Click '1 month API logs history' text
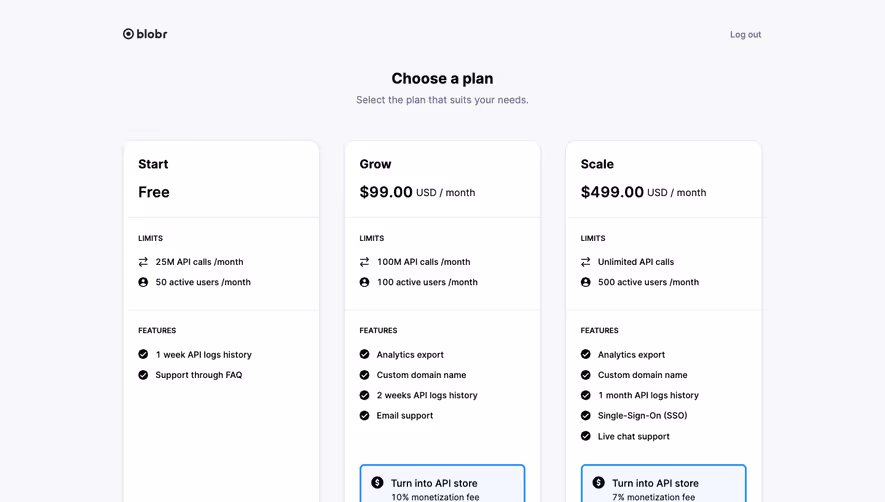 click(x=648, y=395)
